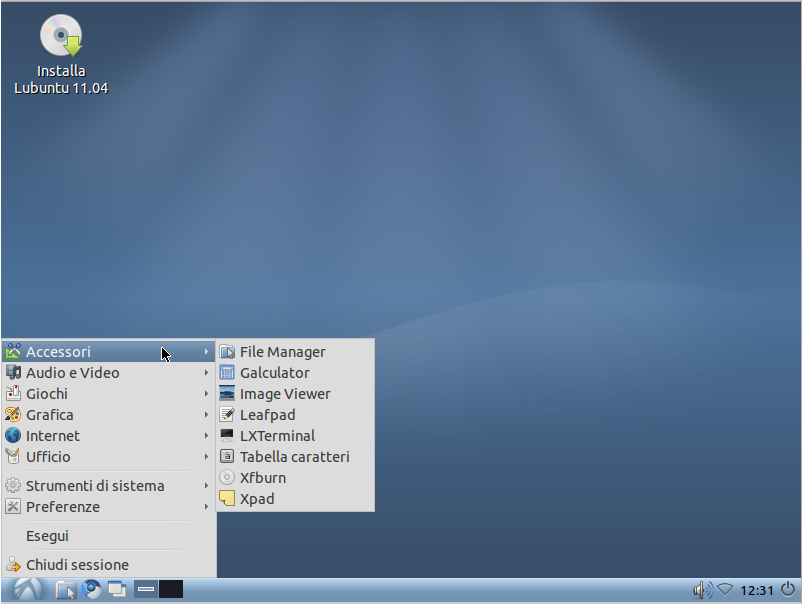This screenshot has height=604, width=802.
Task: Click the 12:31 clock
Action: (756, 591)
